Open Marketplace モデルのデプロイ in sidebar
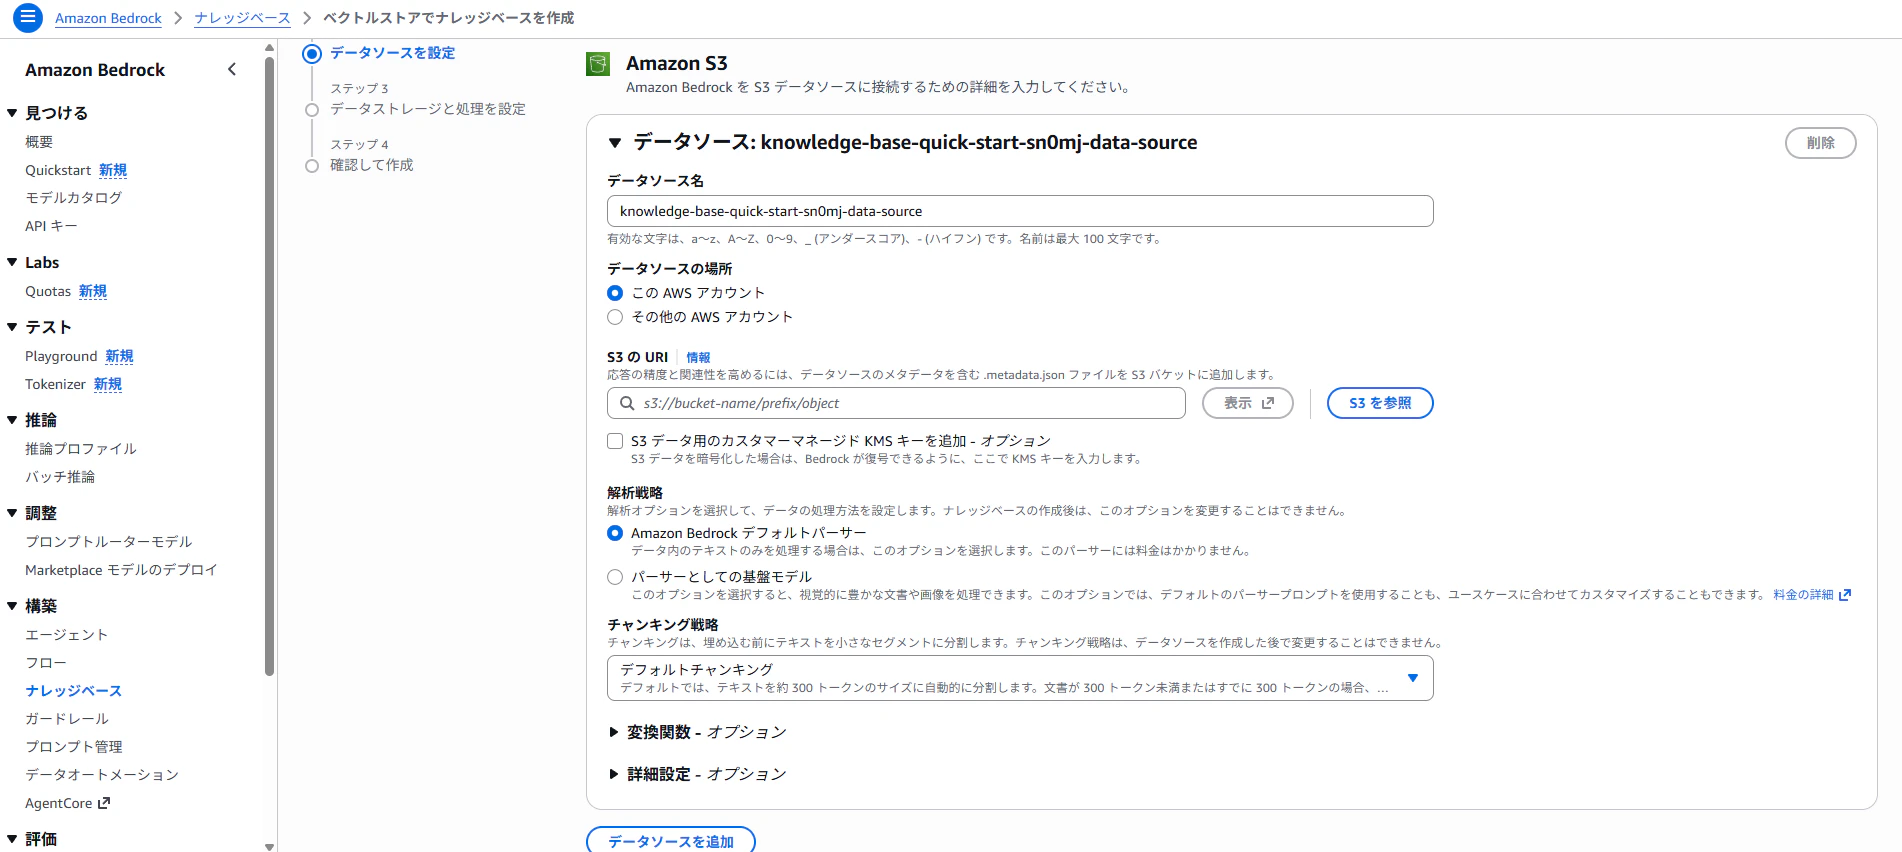The image size is (1902, 852). 121,570
